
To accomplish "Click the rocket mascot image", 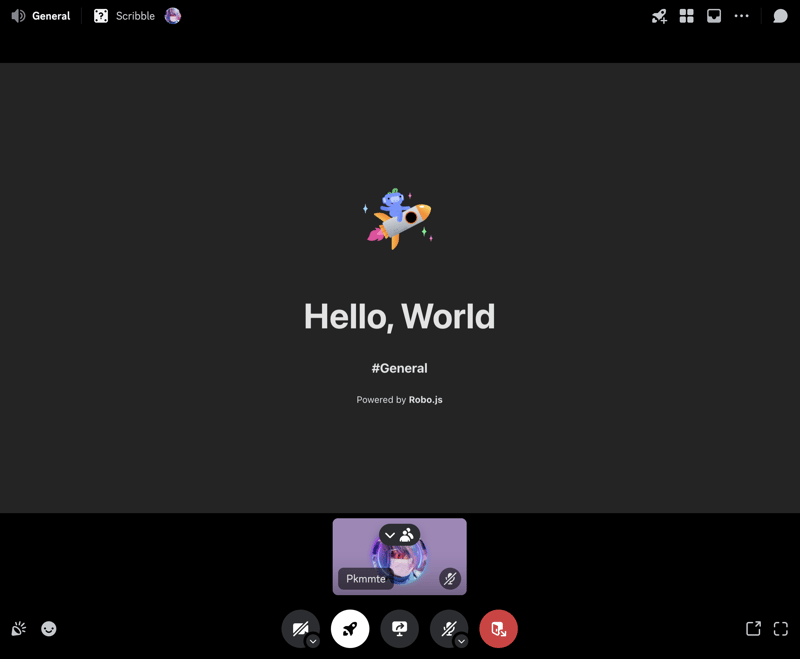I will pos(399,218).
